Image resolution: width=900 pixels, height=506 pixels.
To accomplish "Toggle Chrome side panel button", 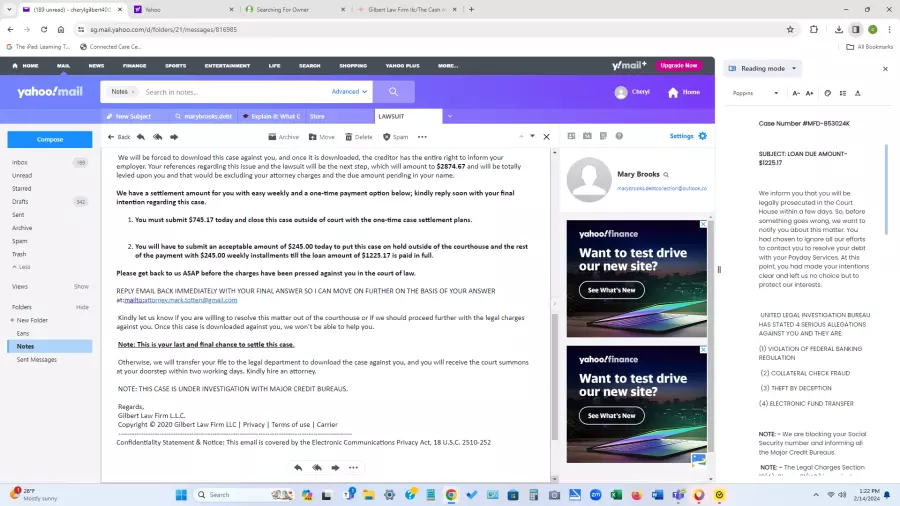I will 856,29.
